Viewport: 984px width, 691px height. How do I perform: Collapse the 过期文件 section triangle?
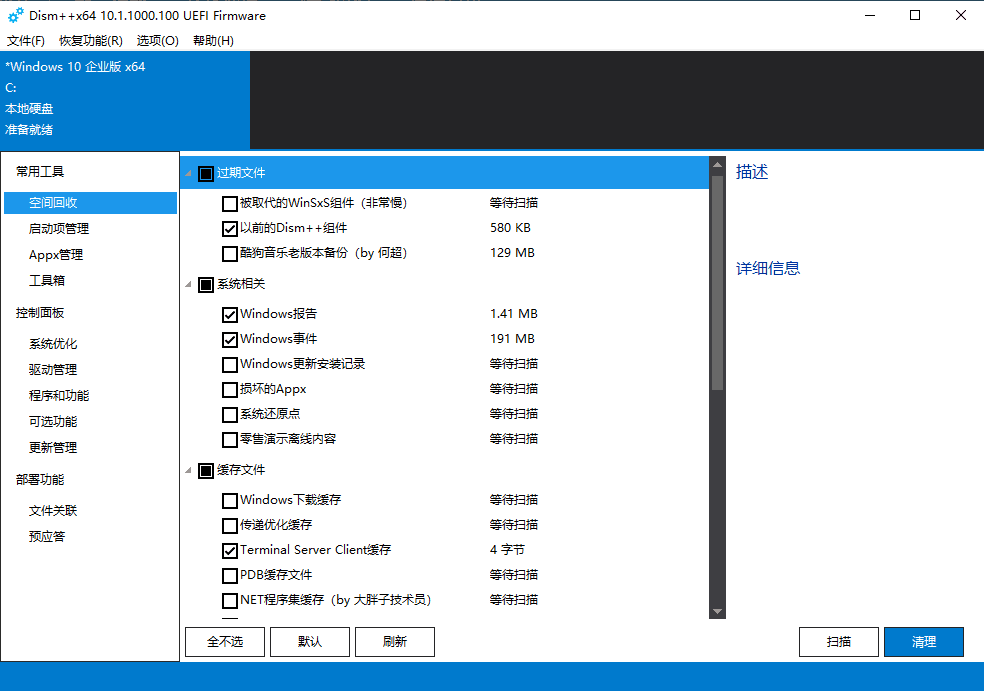[187, 172]
